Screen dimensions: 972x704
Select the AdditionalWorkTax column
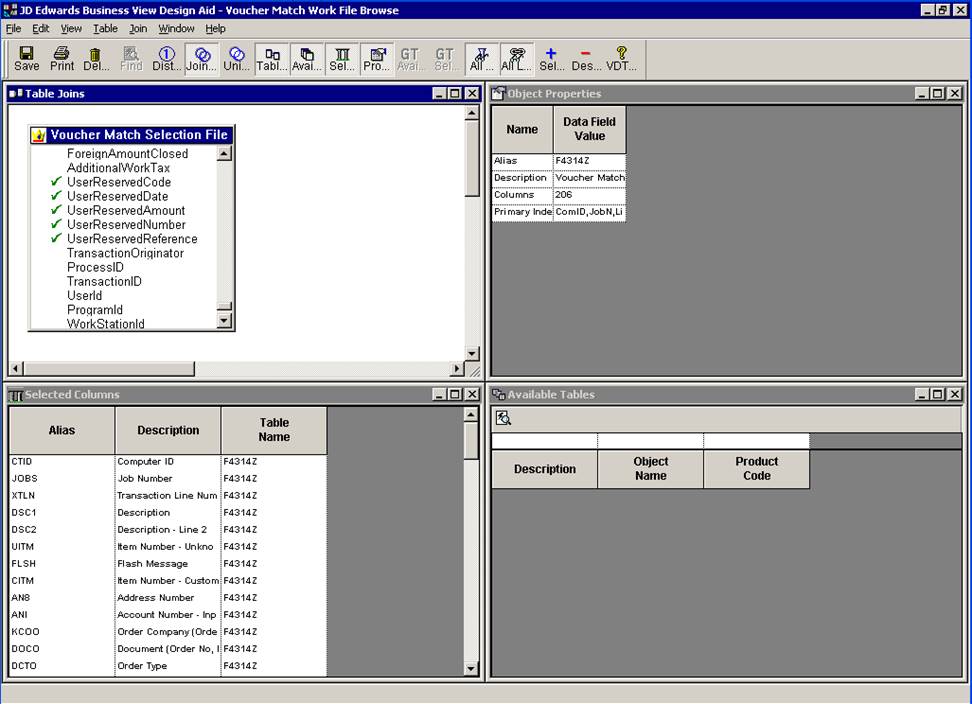coord(118,167)
